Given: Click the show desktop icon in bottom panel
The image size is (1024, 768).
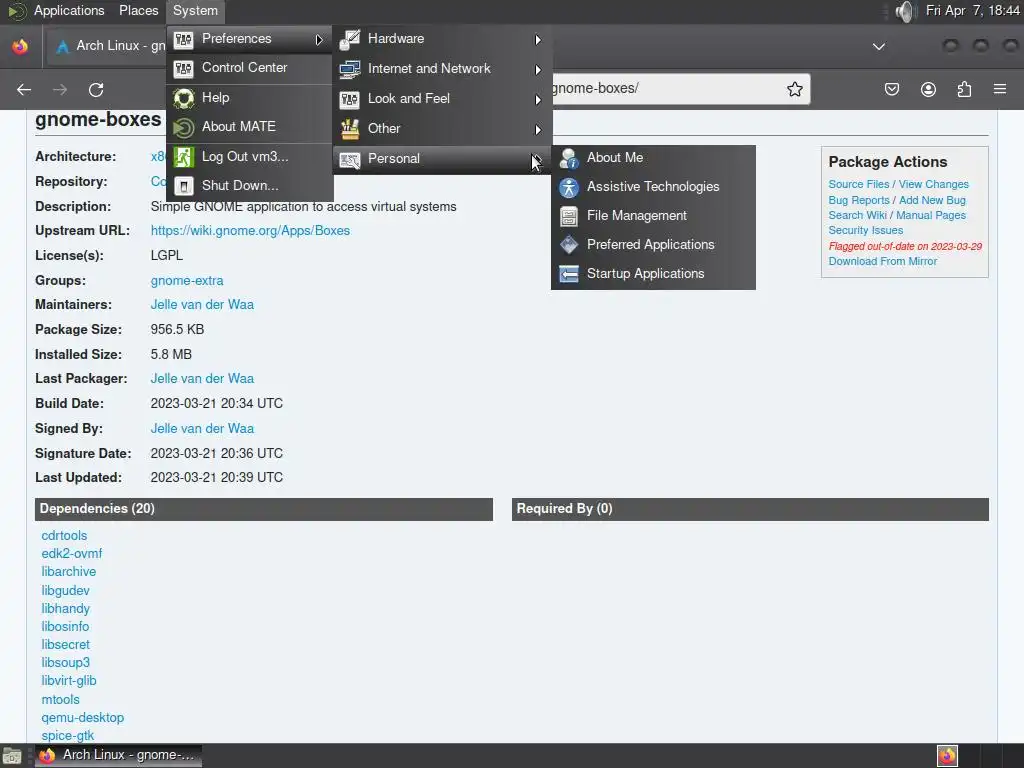Looking at the screenshot, I should 12,756.
